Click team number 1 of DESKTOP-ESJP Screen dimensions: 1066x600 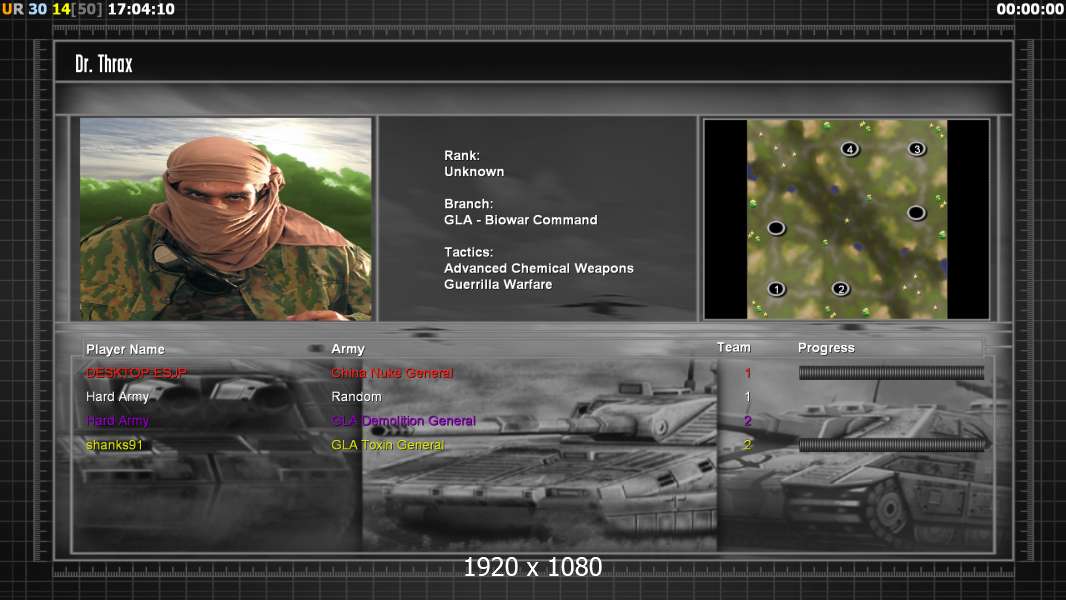[748, 373]
